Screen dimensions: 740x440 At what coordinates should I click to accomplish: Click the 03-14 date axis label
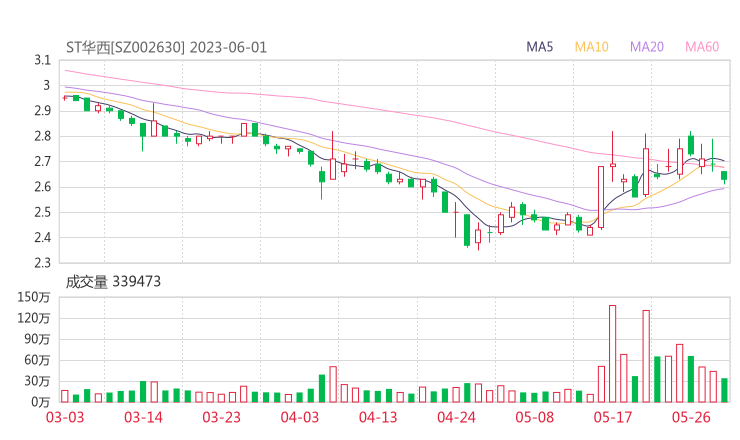143,417
